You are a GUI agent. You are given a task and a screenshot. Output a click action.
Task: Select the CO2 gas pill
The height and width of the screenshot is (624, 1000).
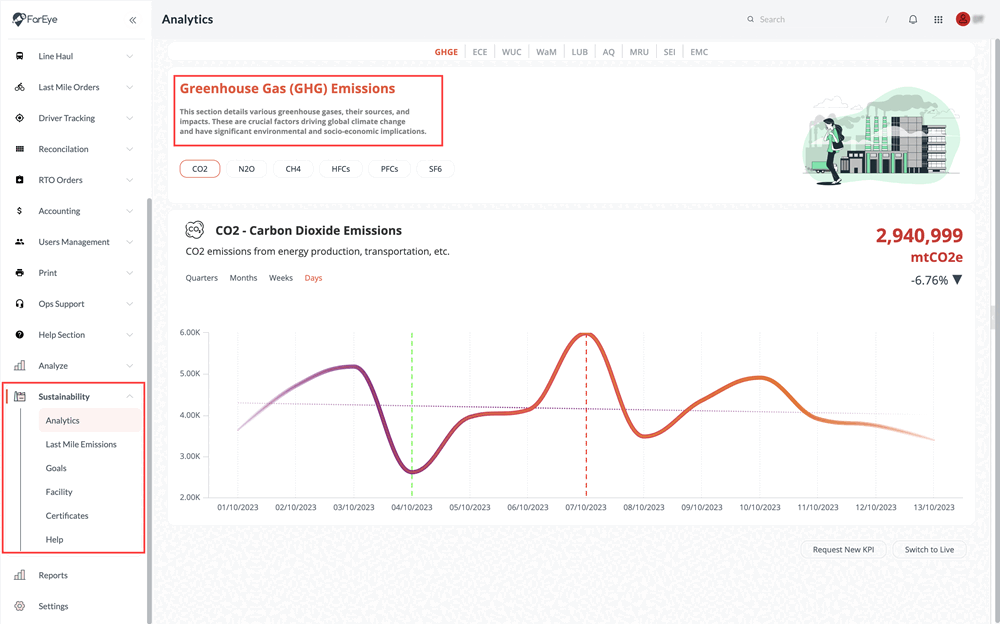tap(200, 169)
